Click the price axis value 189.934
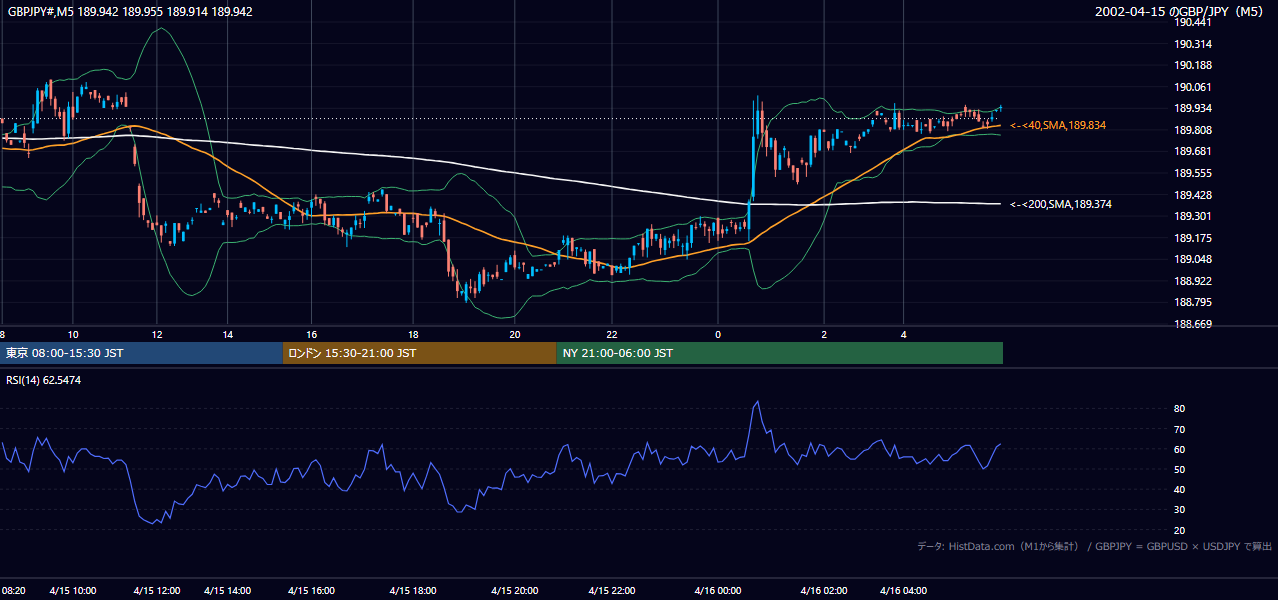 (x=1195, y=108)
